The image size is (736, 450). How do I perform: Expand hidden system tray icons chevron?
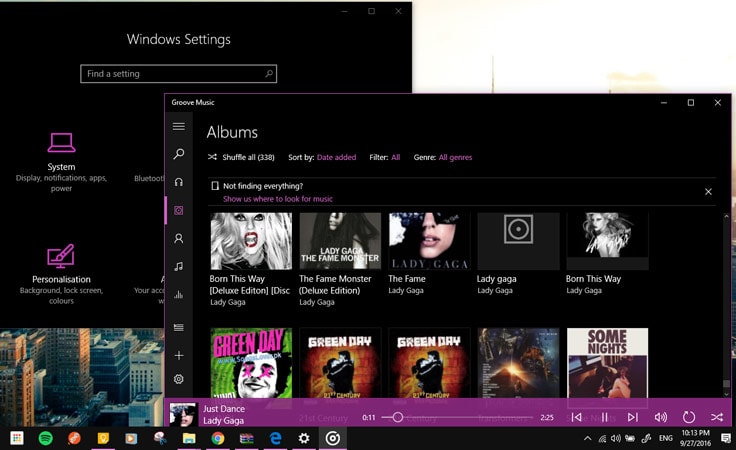tap(587, 438)
